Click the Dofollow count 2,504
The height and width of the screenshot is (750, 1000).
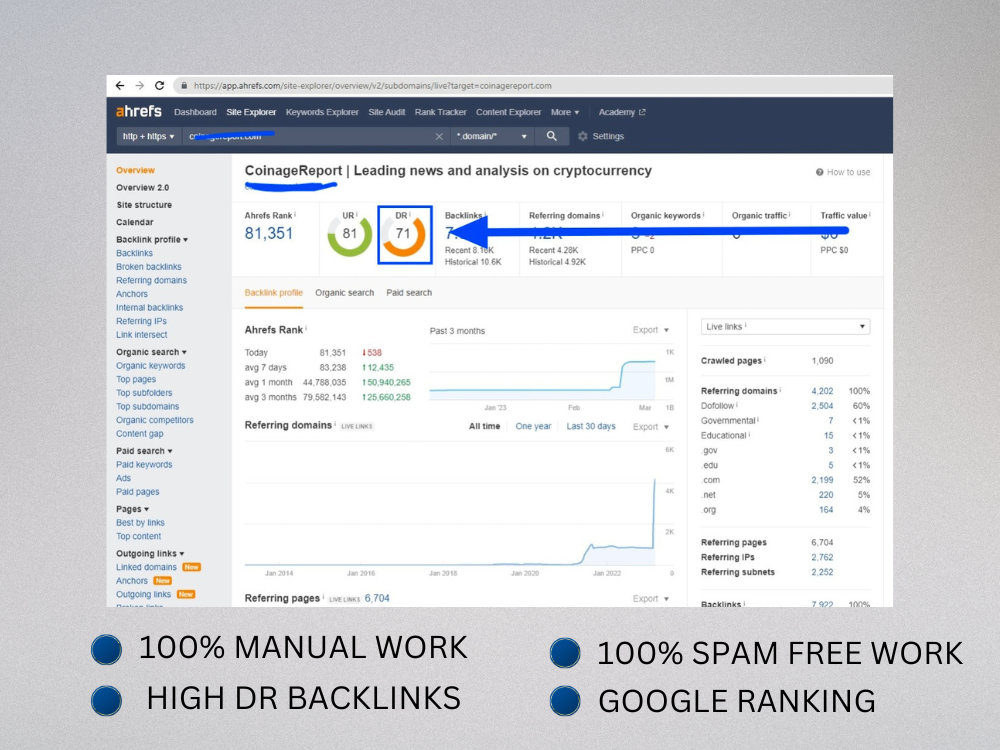point(822,406)
